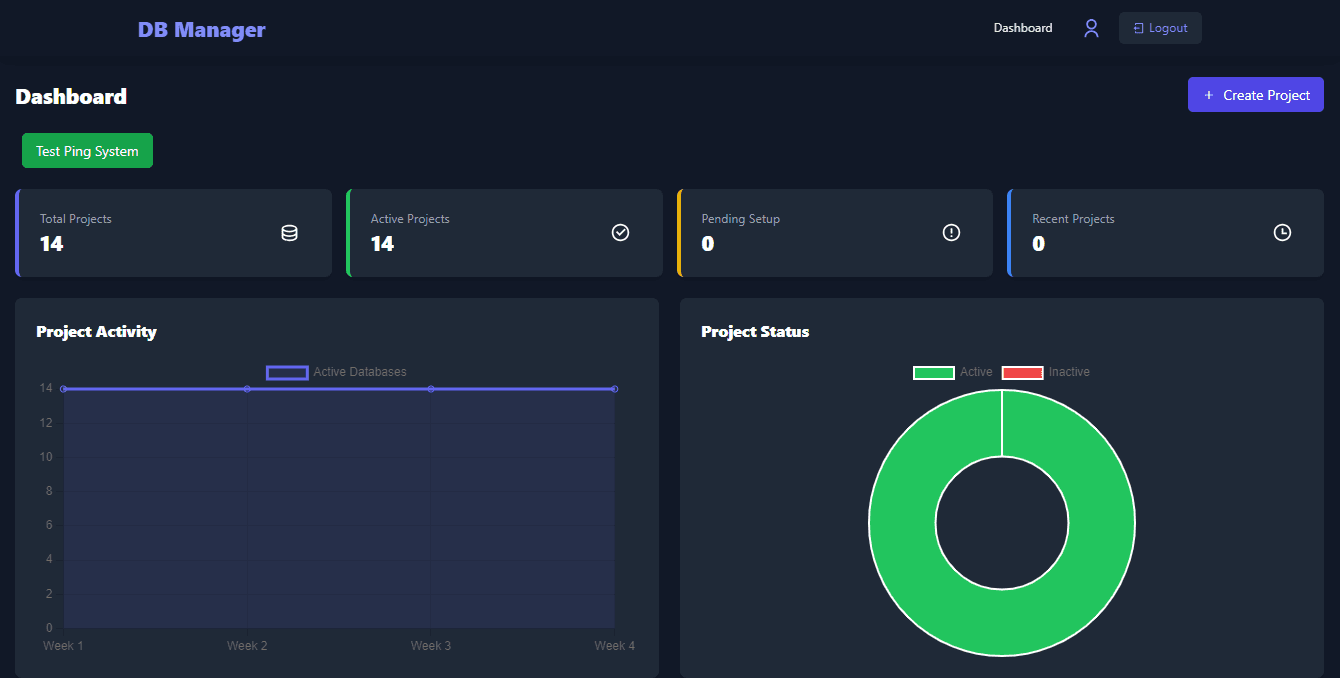Click the Inactive legend text

pos(1069,372)
